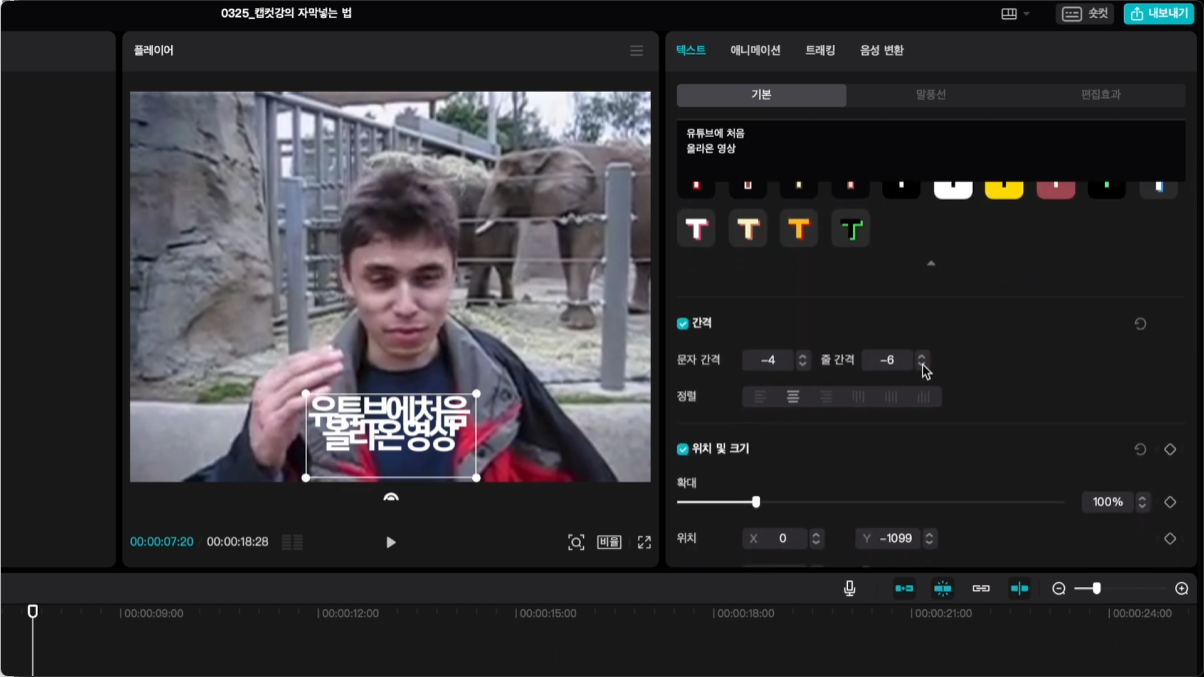Switch to the 트래킹 tab
The width and height of the screenshot is (1204, 677).
820,50
